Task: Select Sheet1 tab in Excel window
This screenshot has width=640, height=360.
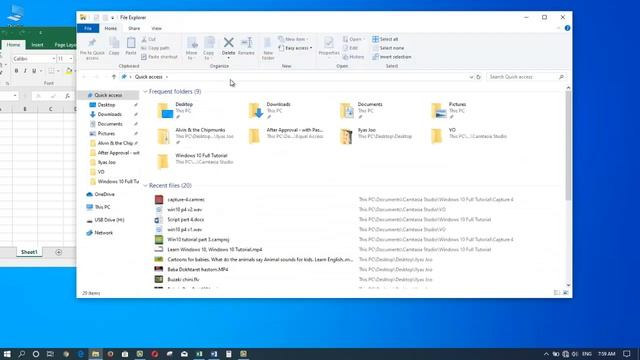Action: pyautogui.click(x=29, y=252)
